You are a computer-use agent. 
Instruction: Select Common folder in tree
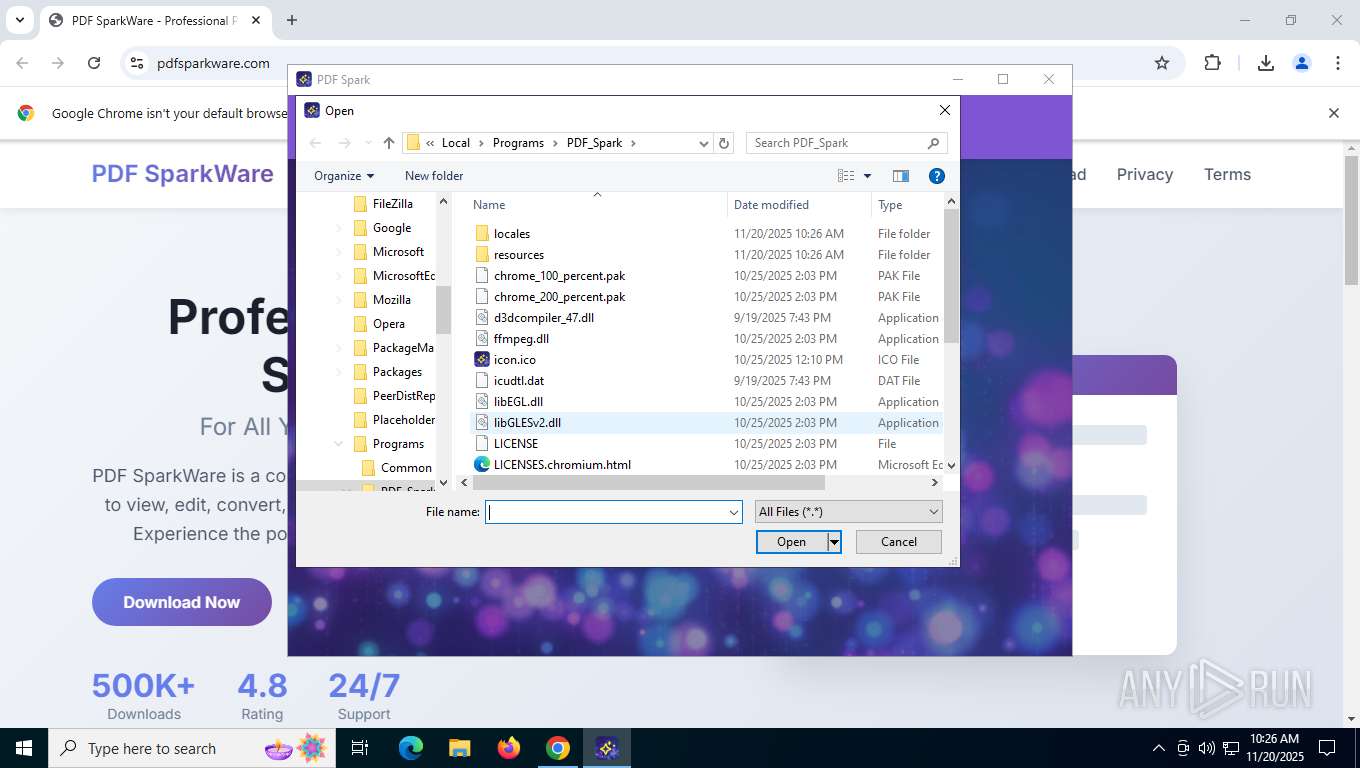406,468
